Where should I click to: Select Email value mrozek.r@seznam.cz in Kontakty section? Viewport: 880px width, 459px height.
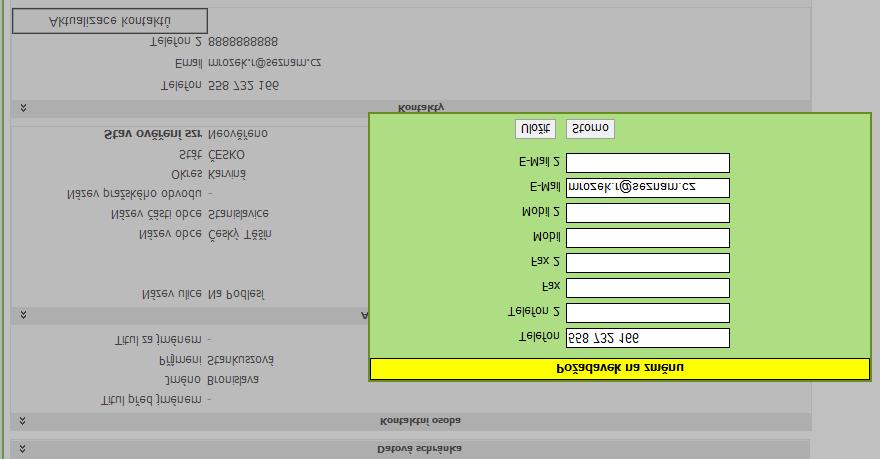(264, 63)
